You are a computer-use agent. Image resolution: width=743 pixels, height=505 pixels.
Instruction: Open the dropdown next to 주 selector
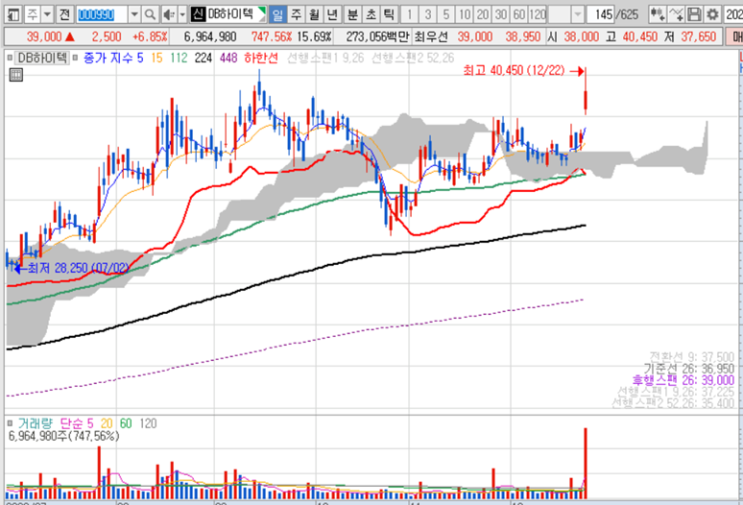[x=47, y=15]
